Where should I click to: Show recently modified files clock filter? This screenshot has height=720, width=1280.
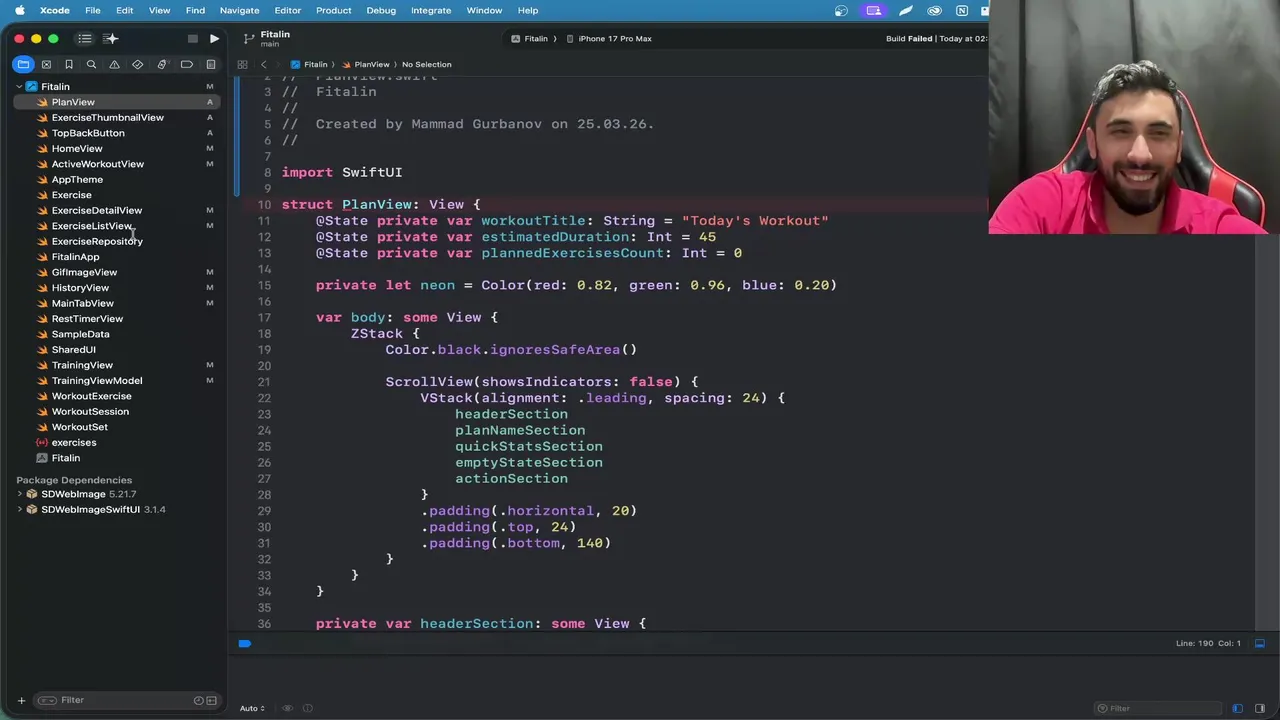198,700
